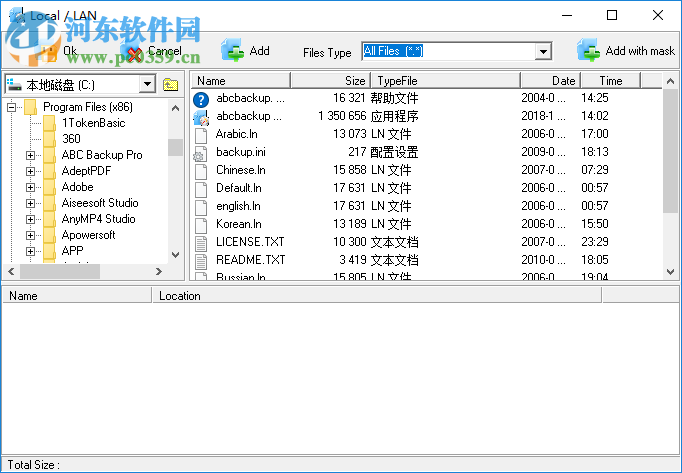The height and width of the screenshot is (473, 682).
Task: Click the All Files (*.*) input field
Action: [448, 51]
